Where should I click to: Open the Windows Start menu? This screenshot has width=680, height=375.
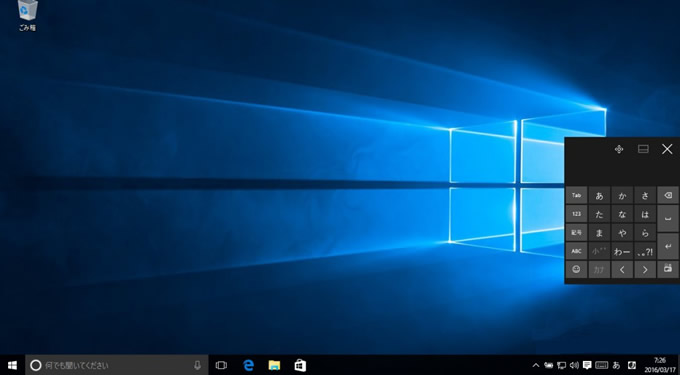pyautogui.click(x=12, y=365)
